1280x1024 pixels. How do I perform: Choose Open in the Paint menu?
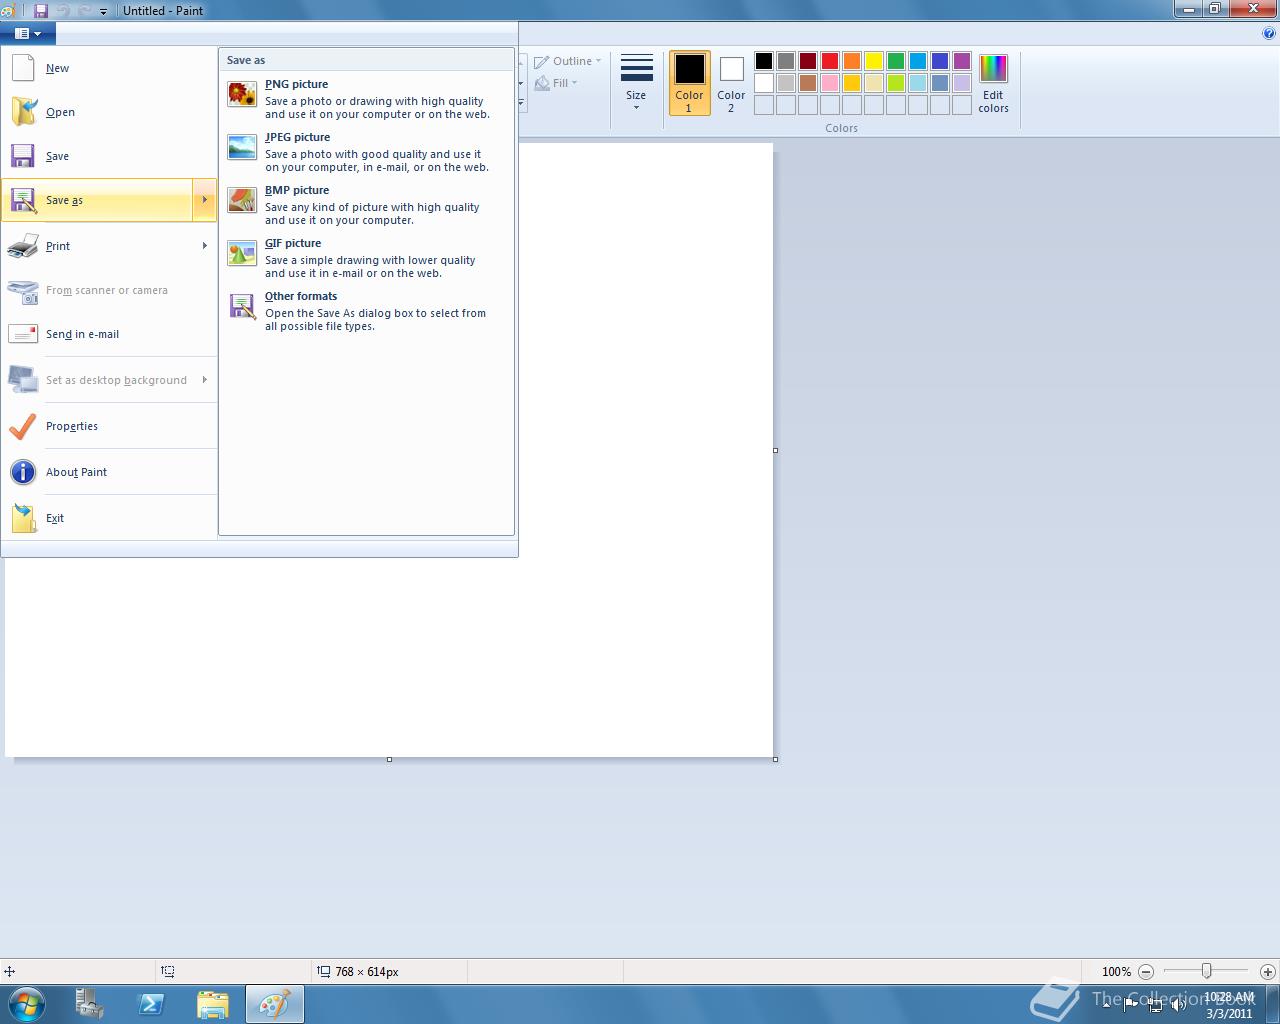109,112
